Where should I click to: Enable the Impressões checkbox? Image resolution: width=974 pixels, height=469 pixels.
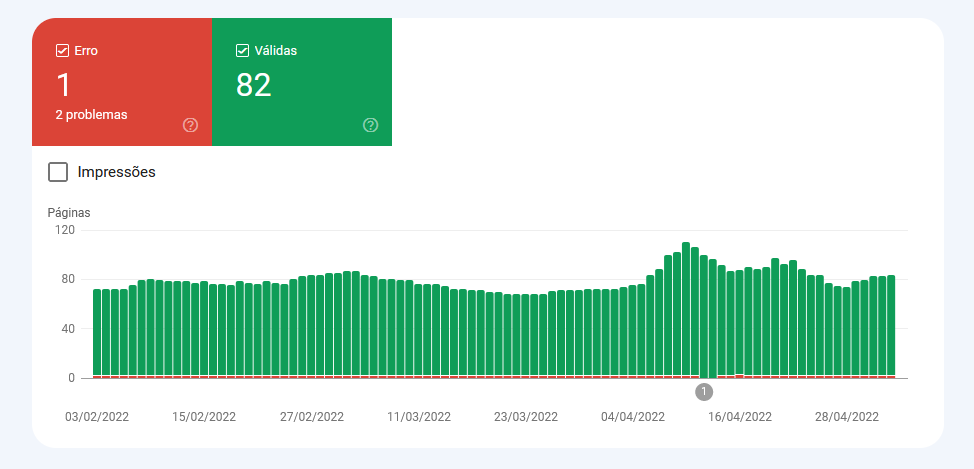(x=58, y=172)
